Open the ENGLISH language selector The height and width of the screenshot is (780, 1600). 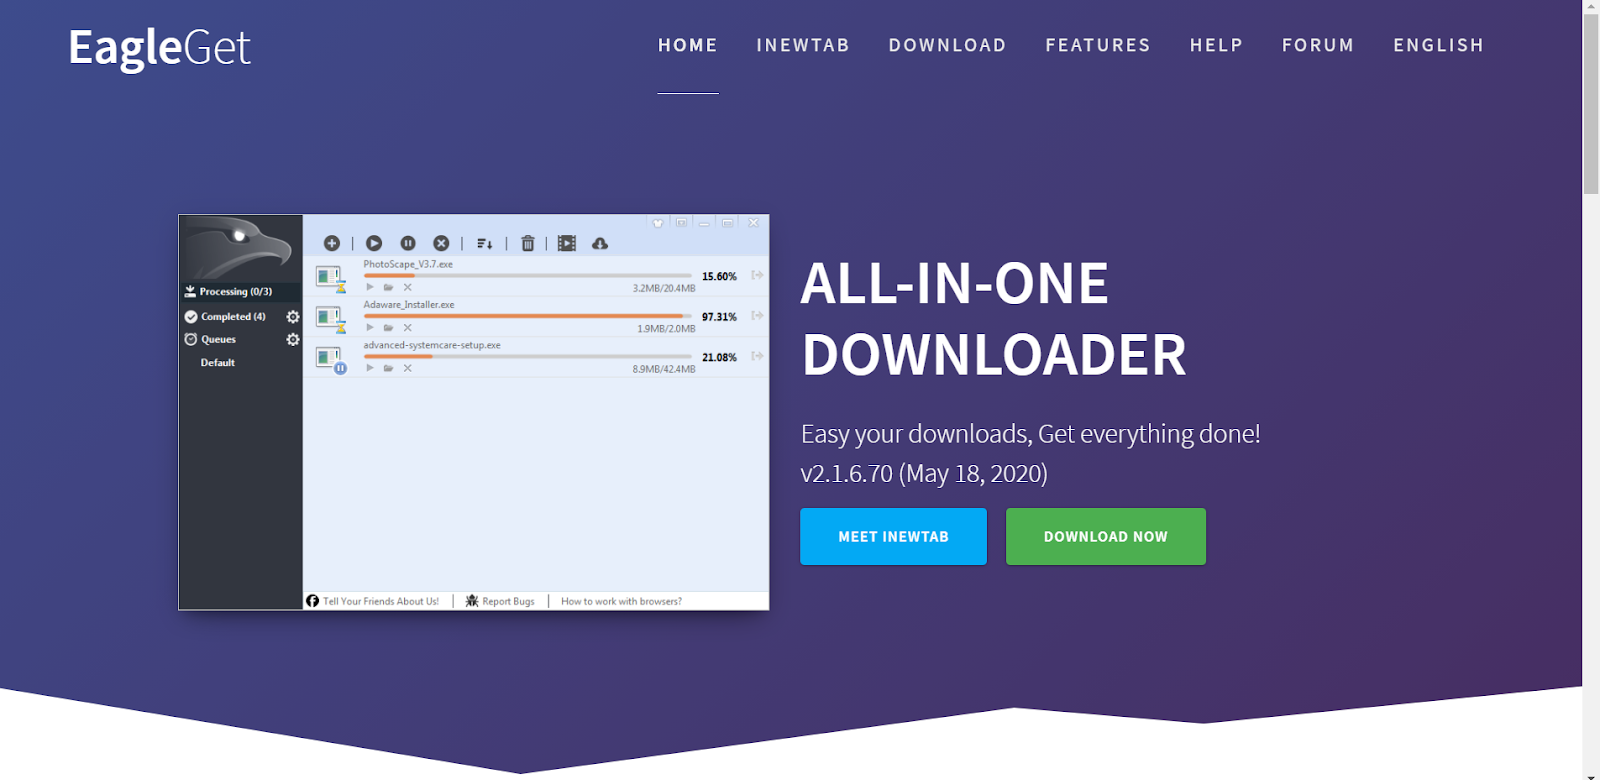1439,45
